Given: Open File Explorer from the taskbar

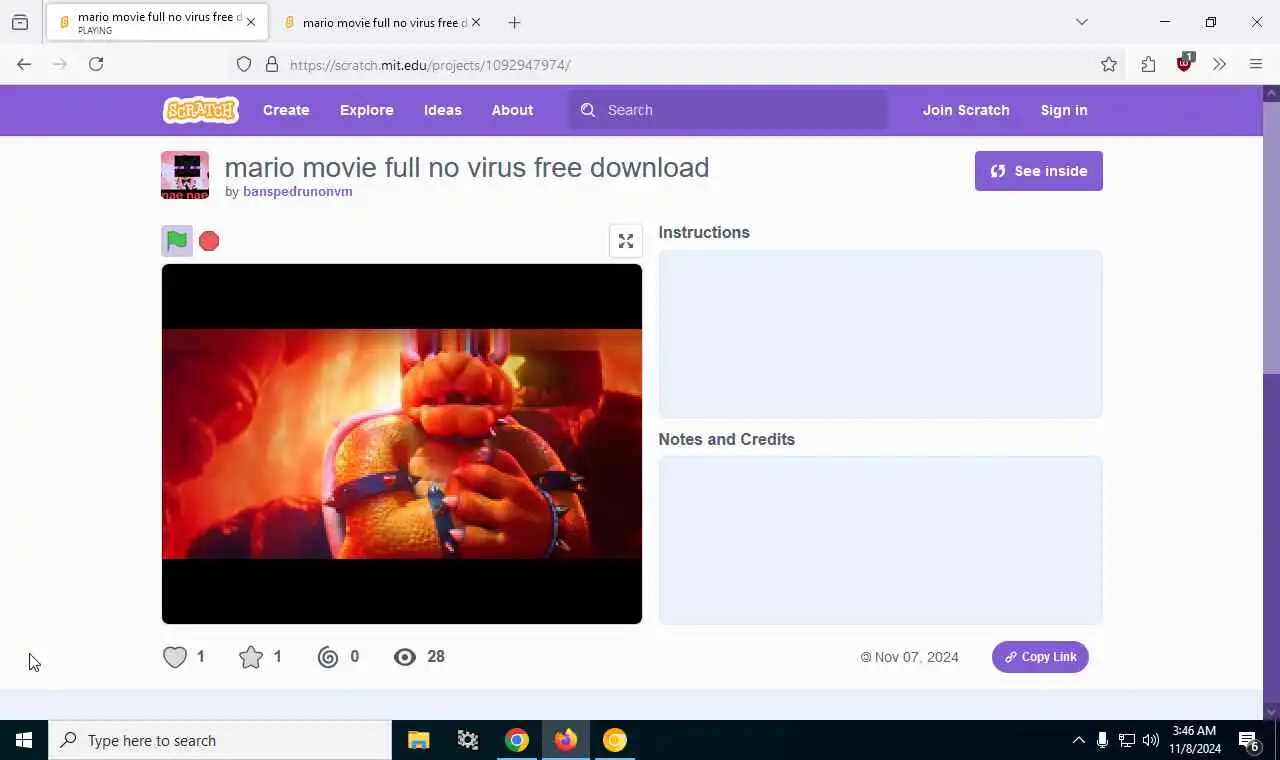Looking at the screenshot, I should click(418, 740).
